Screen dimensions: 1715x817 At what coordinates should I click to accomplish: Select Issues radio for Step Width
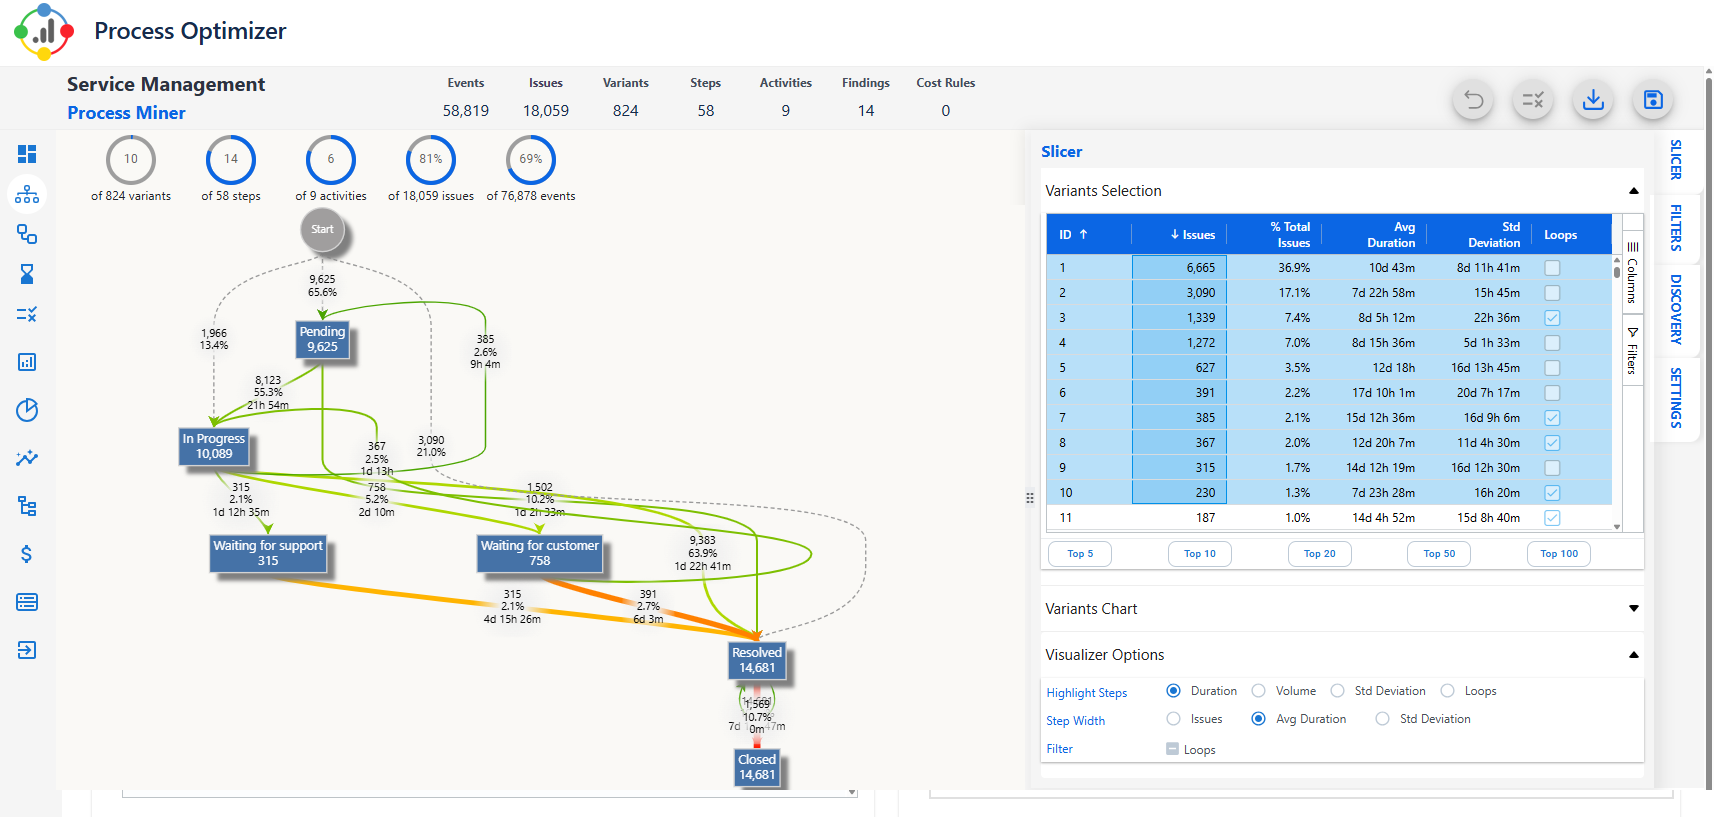pos(1174,719)
